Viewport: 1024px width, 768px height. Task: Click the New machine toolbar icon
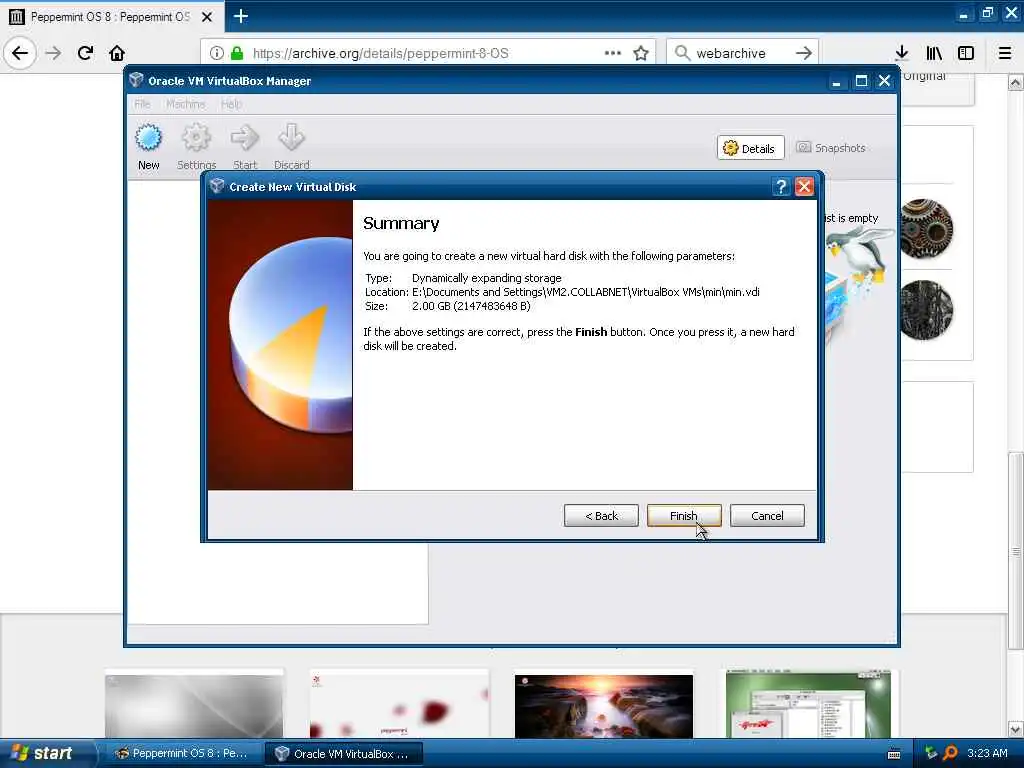pyautogui.click(x=148, y=148)
